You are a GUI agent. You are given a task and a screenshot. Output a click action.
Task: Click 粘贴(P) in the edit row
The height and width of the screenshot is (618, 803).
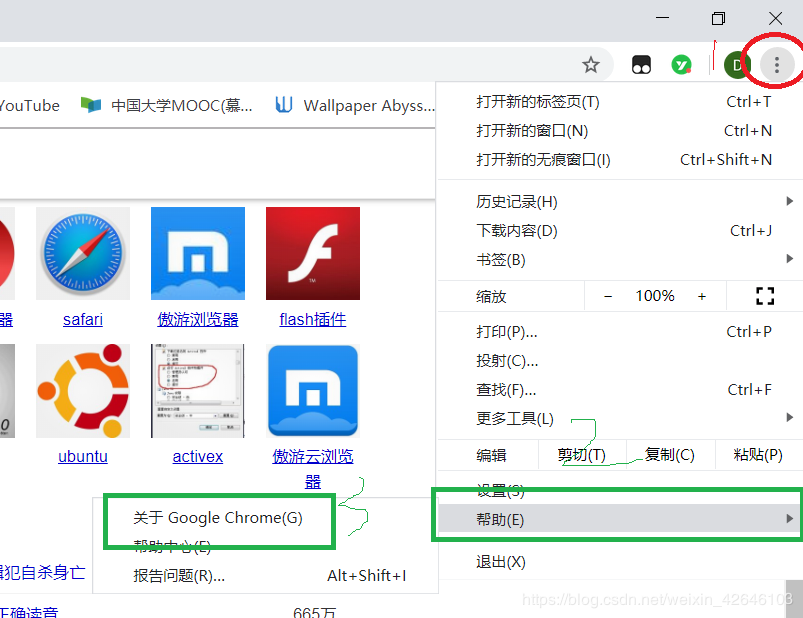(x=758, y=455)
